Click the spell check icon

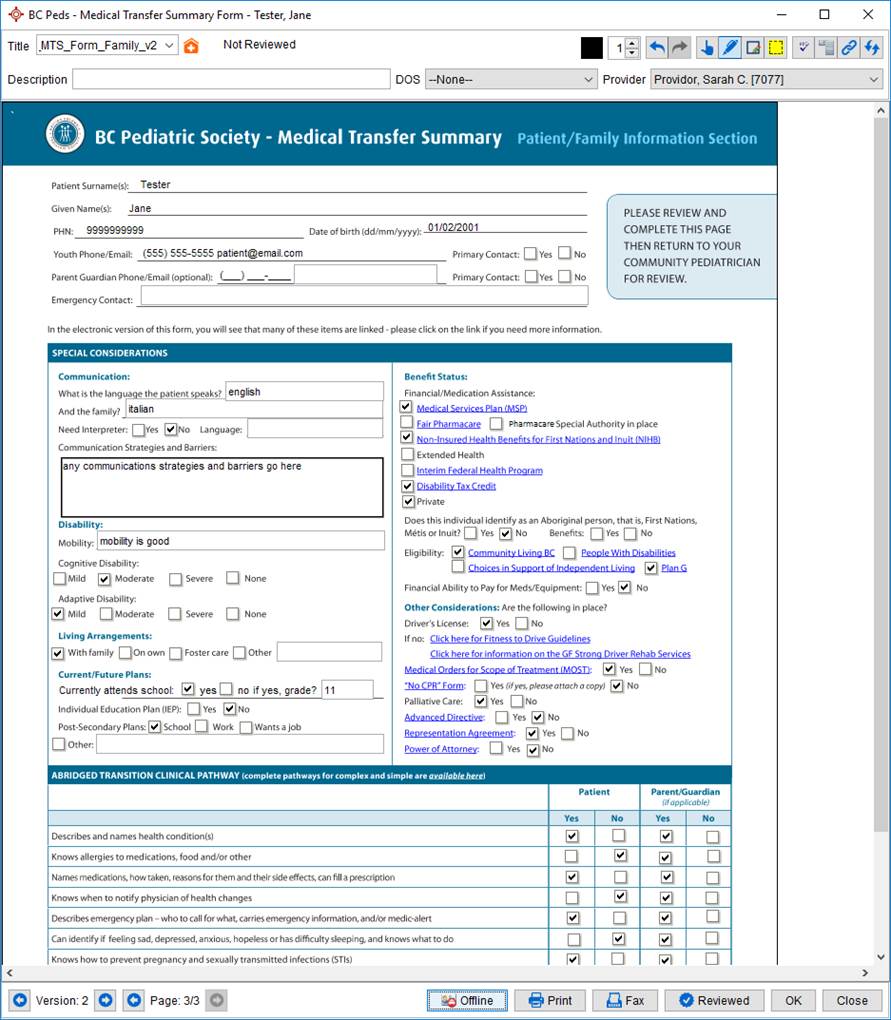804,47
